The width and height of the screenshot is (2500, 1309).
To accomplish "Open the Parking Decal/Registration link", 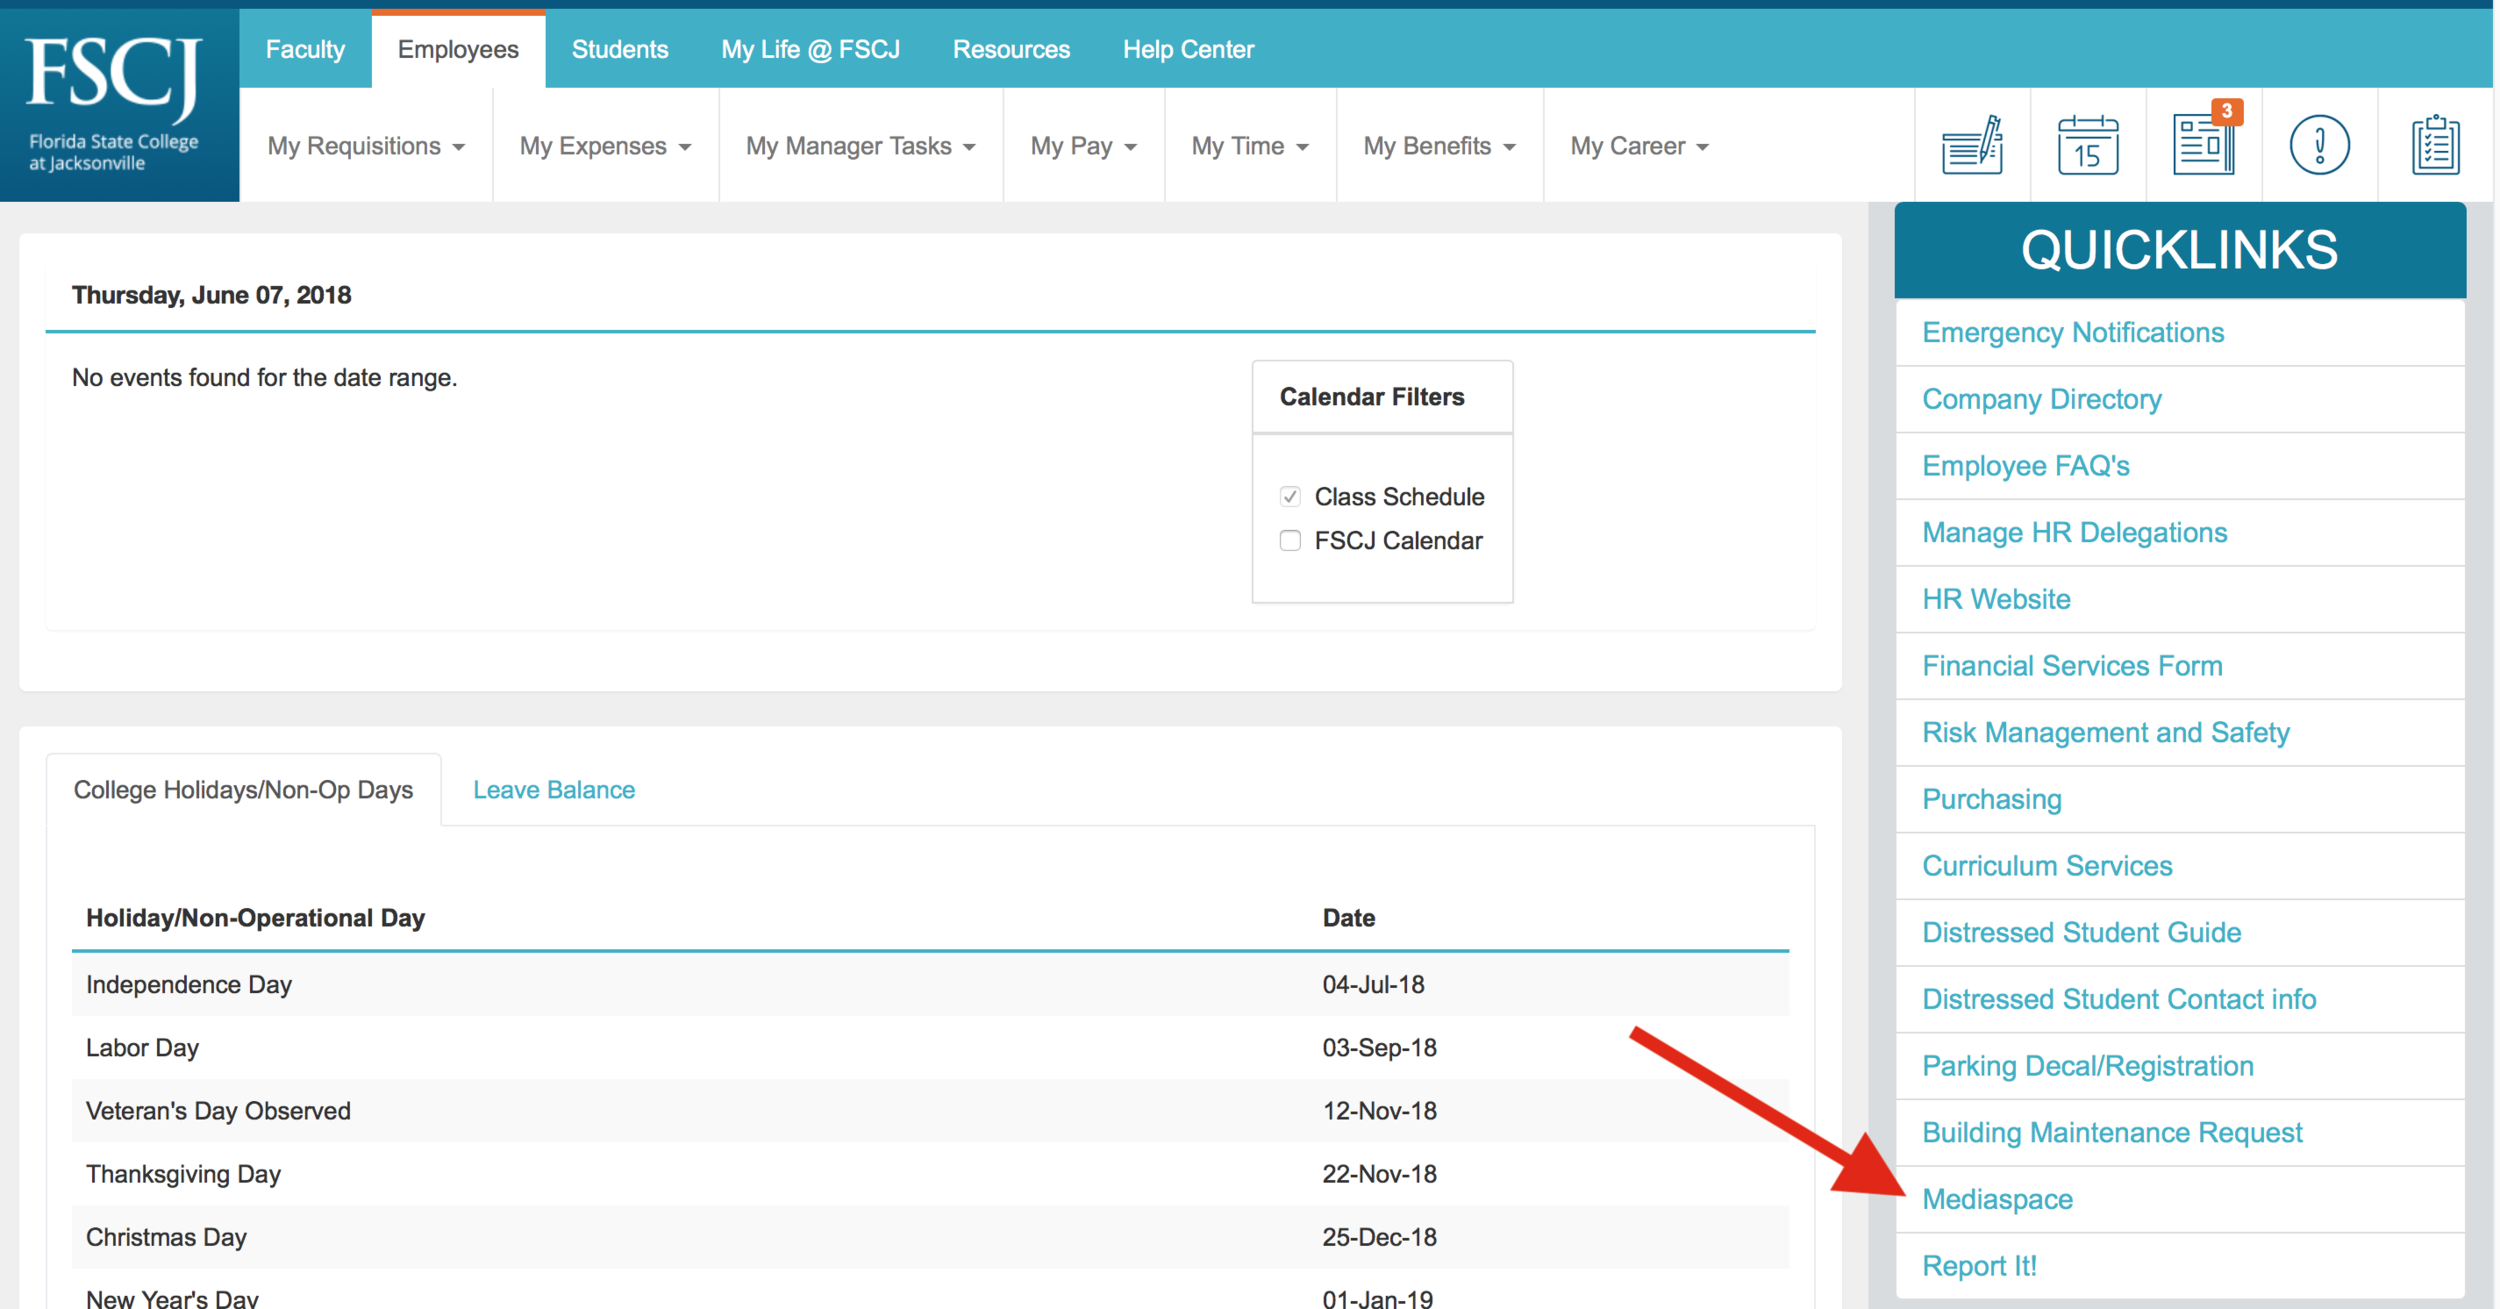I will pos(2087,1066).
